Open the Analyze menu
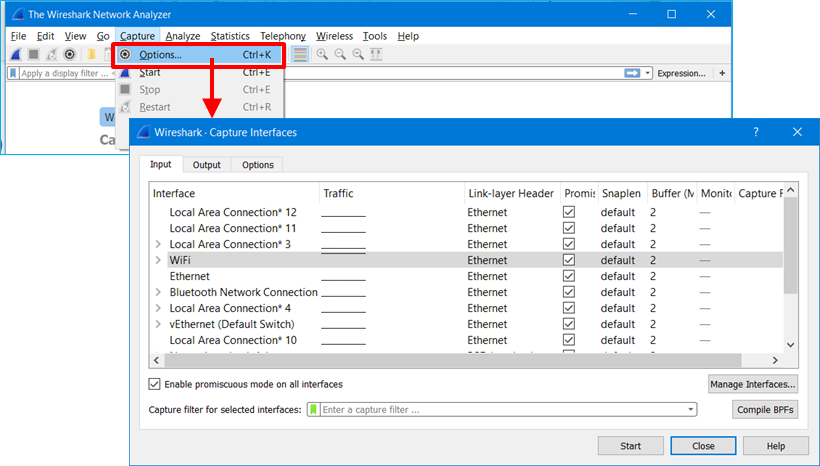820x466 pixels. tap(183, 36)
